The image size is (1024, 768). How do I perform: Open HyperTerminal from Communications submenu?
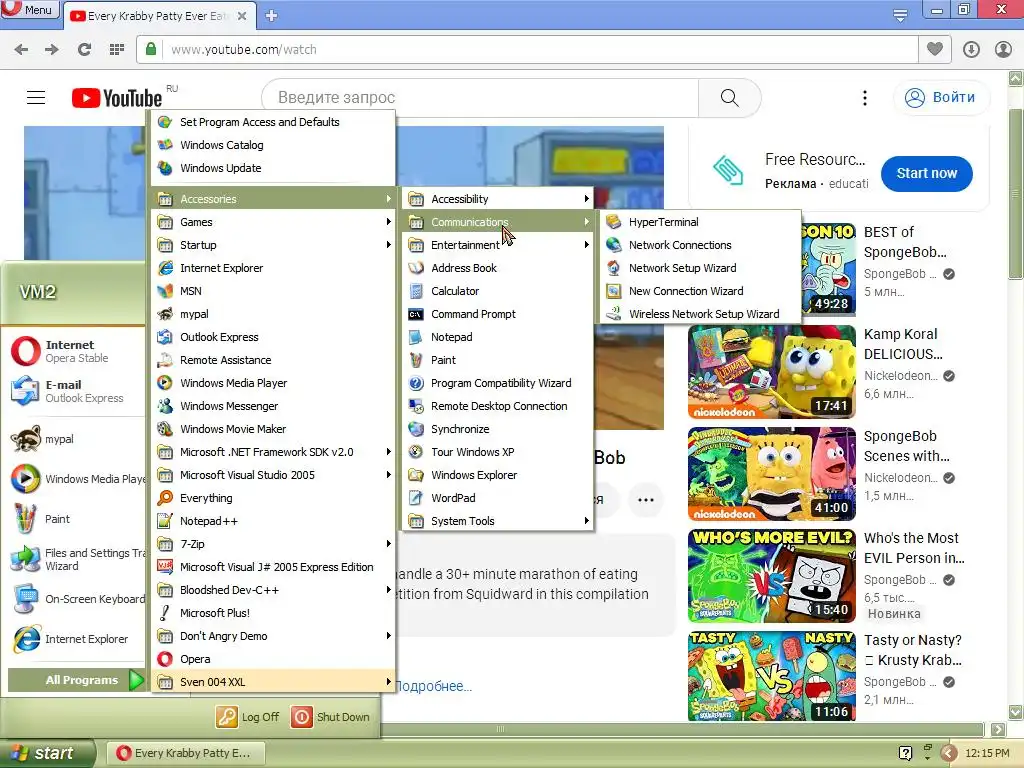699,222
